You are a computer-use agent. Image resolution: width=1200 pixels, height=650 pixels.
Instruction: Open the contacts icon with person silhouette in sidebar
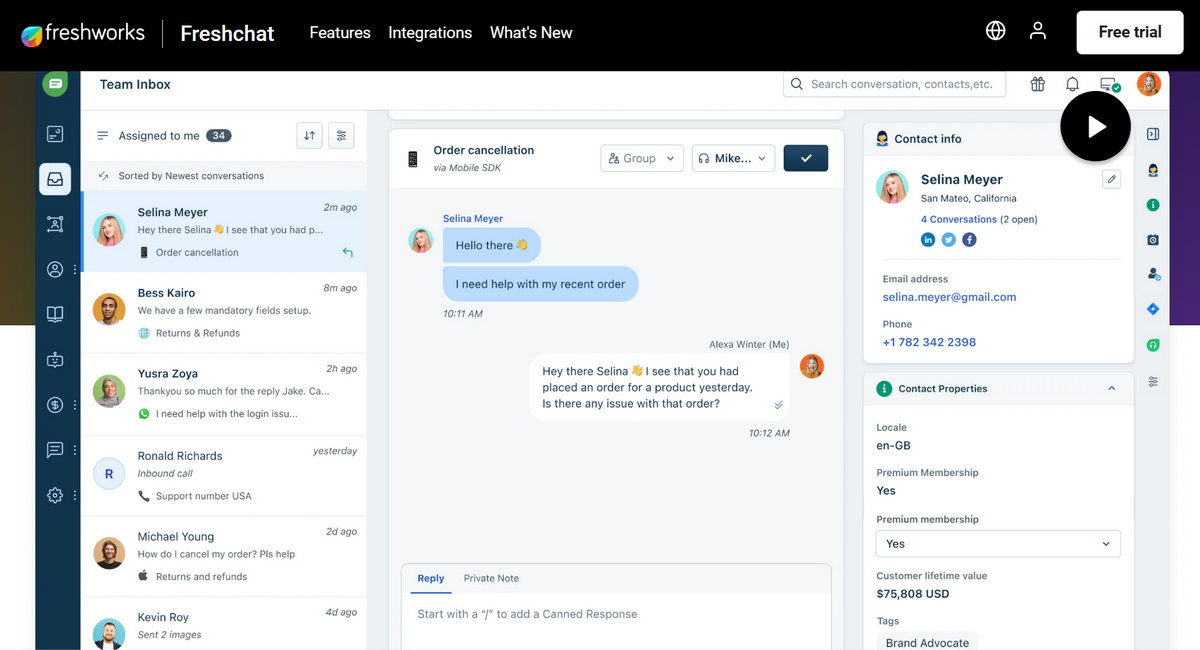tap(55, 269)
